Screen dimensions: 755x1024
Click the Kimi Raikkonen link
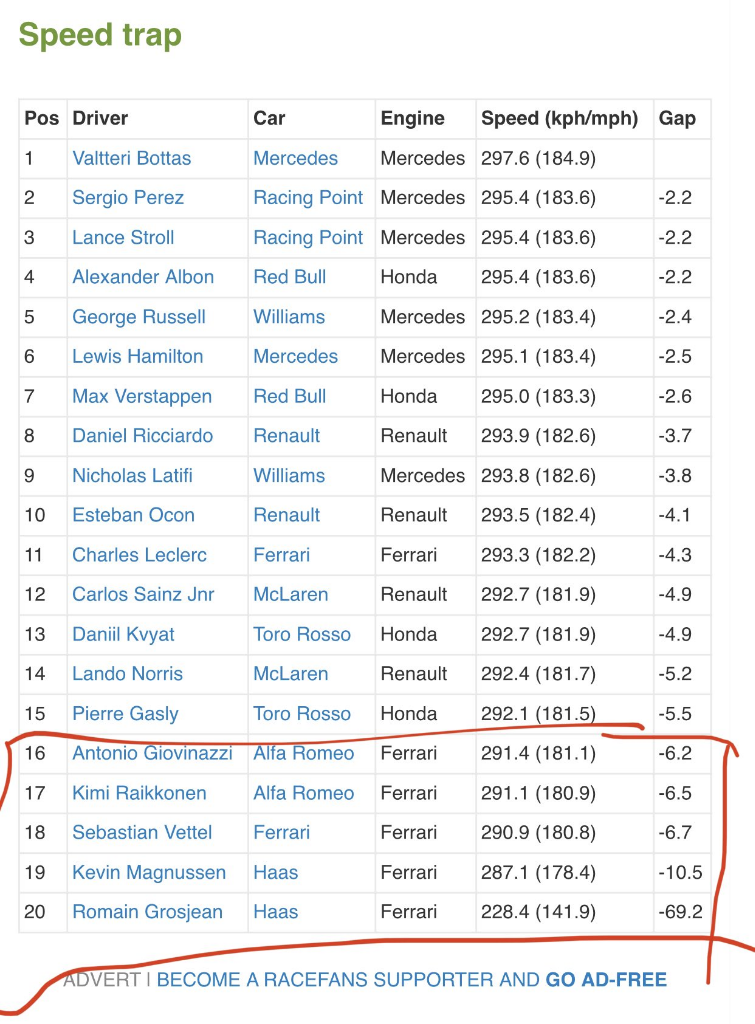(139, 793)
